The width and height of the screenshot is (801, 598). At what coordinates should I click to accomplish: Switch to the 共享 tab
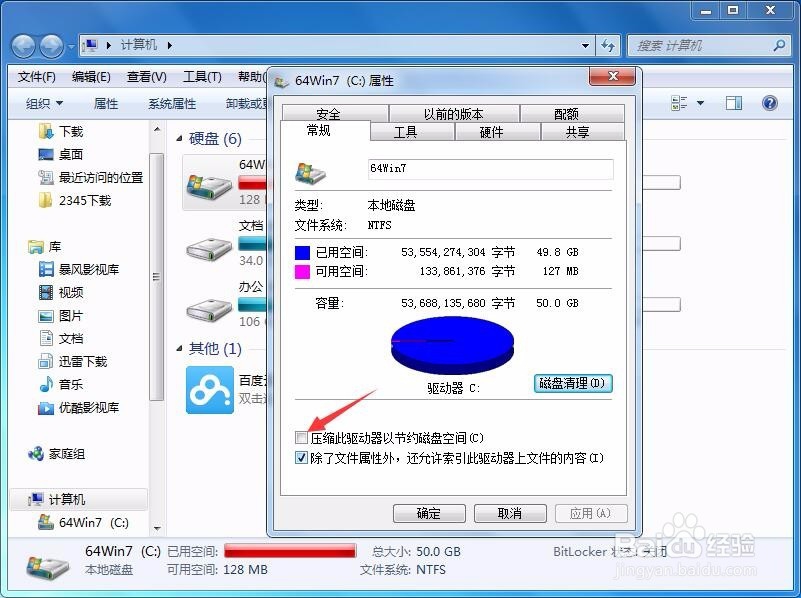click(x=582, y=132)
